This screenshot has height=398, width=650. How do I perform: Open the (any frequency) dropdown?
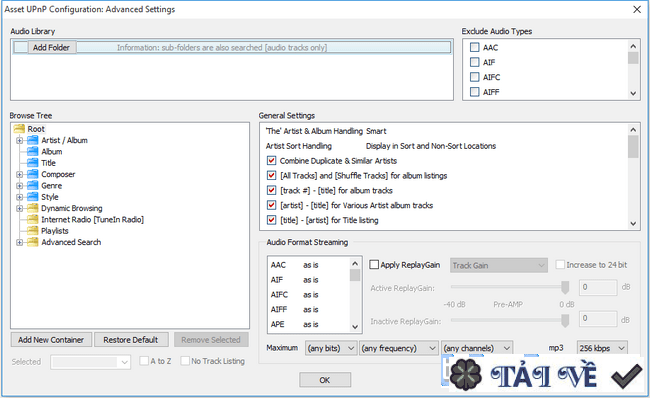click(399, 348)
